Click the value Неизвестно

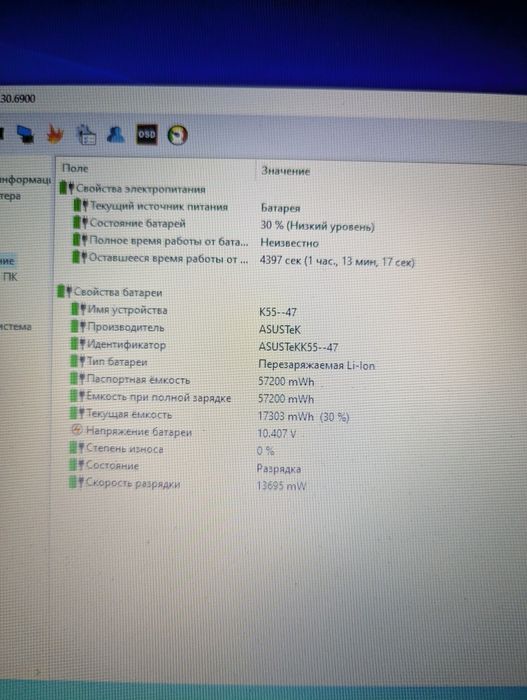click(x=289, y=243)
